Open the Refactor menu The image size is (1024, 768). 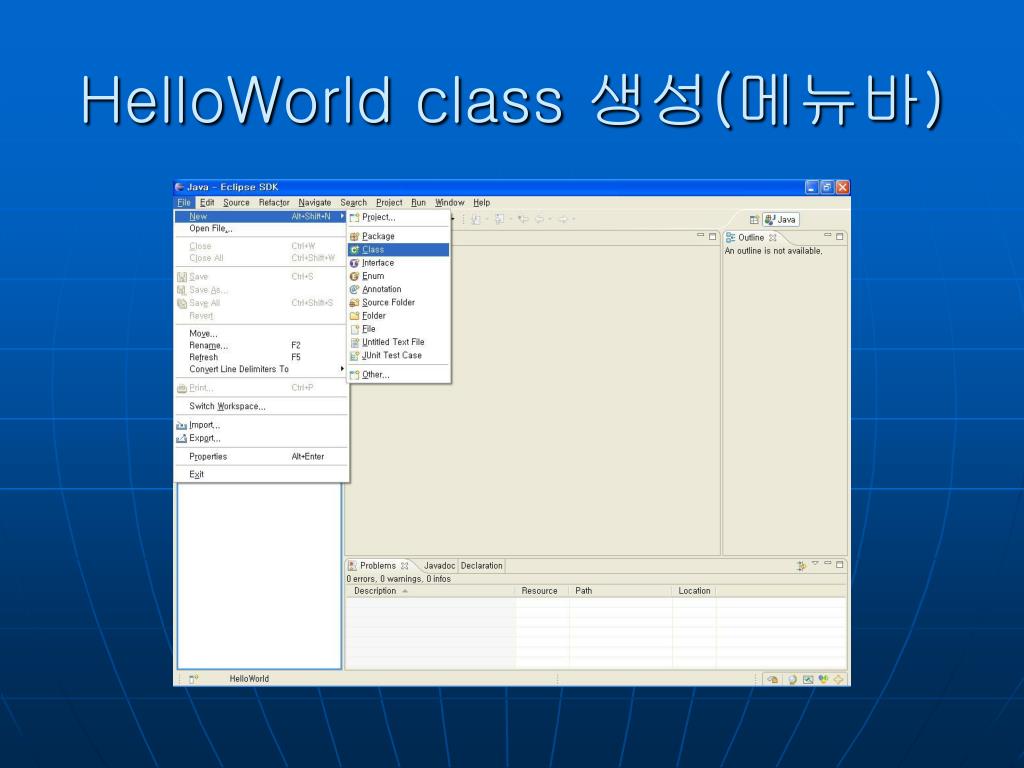[x=274, y=202]
